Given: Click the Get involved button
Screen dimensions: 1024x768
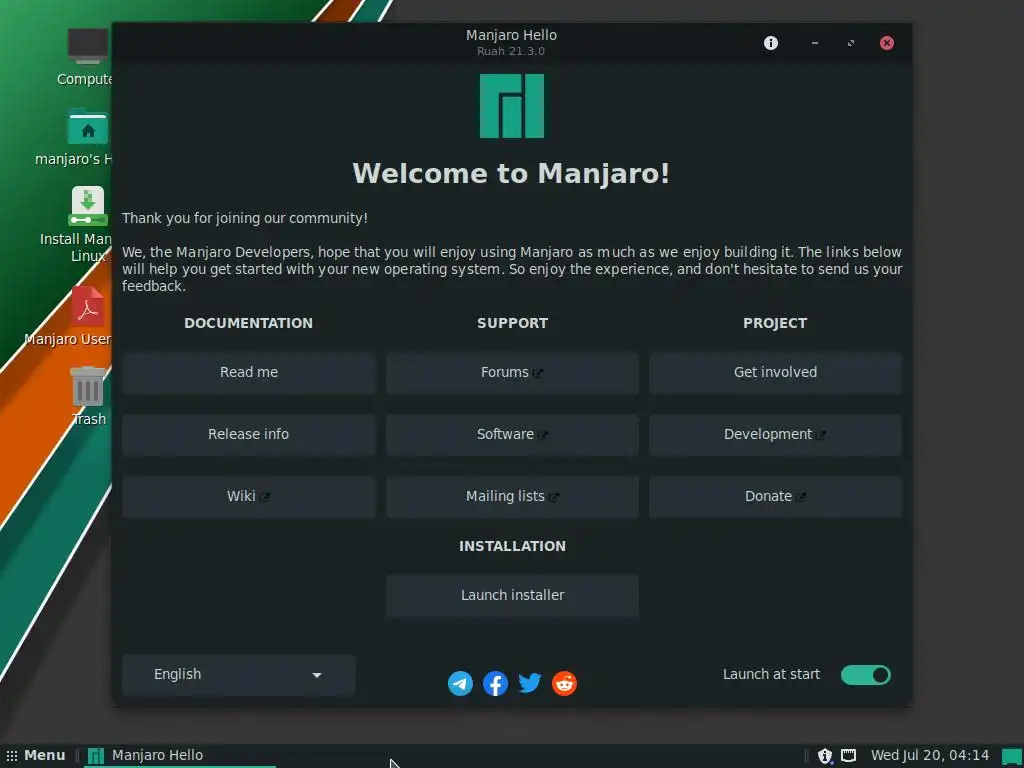Looking at the screenshot, I should click(x=775, y=372).
